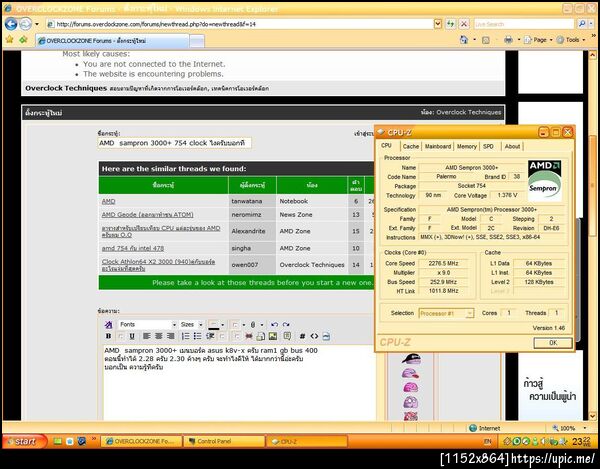This screenshot has height=469, width=600.
Task: Click the Print icon in IE toolbar
Action: click(x=508, y=40)
